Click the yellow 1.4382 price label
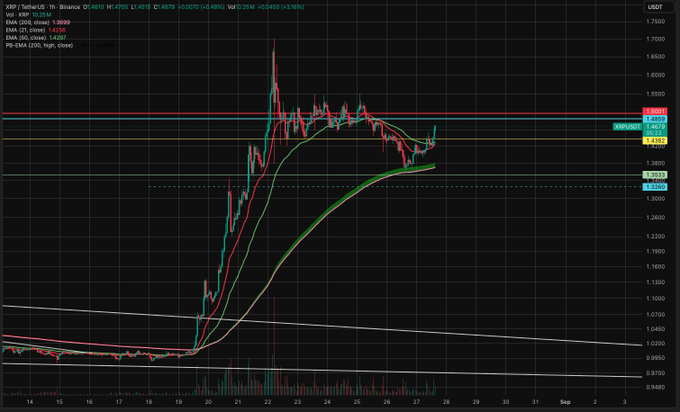Image resolution: width=680 pixels, height=412 pixels. coord(655,141)
